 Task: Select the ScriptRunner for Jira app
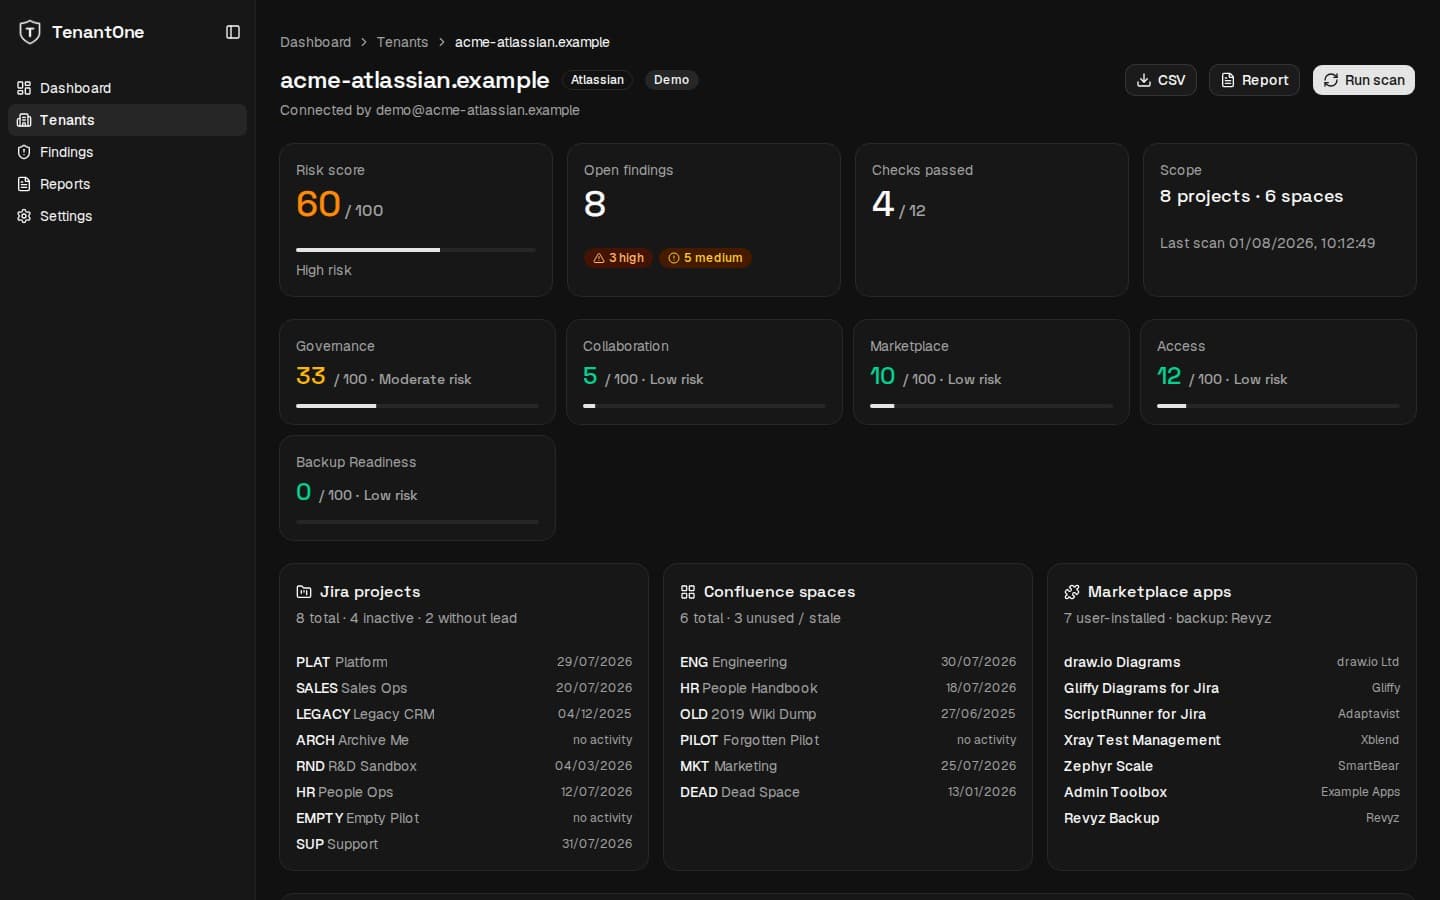[1232, 714]
